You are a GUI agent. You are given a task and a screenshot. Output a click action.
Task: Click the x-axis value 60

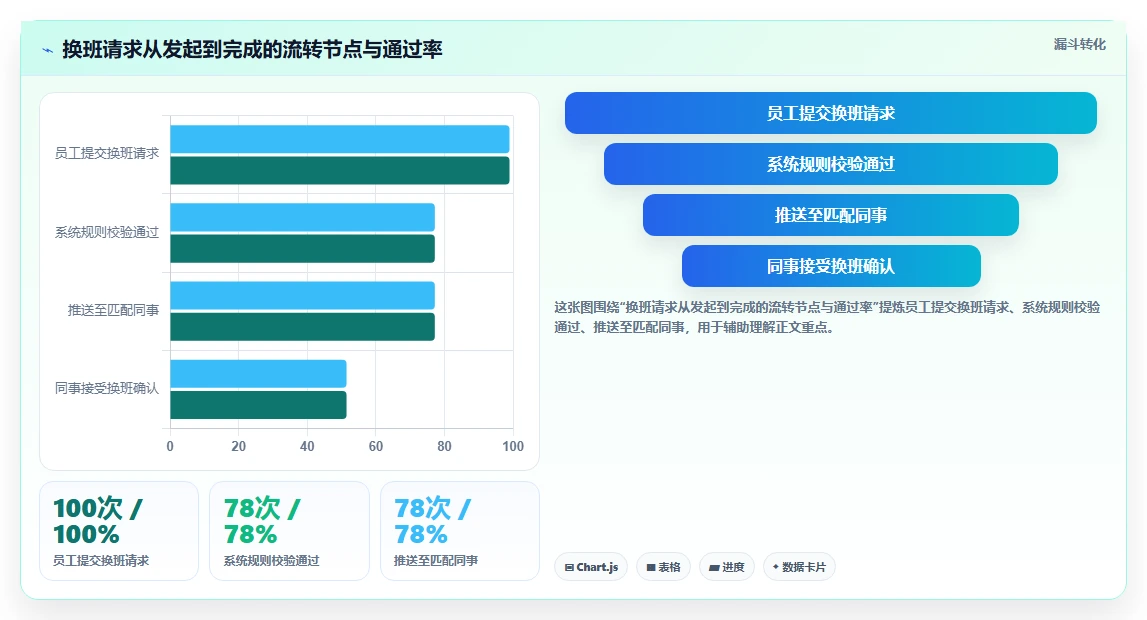(375, 446)
